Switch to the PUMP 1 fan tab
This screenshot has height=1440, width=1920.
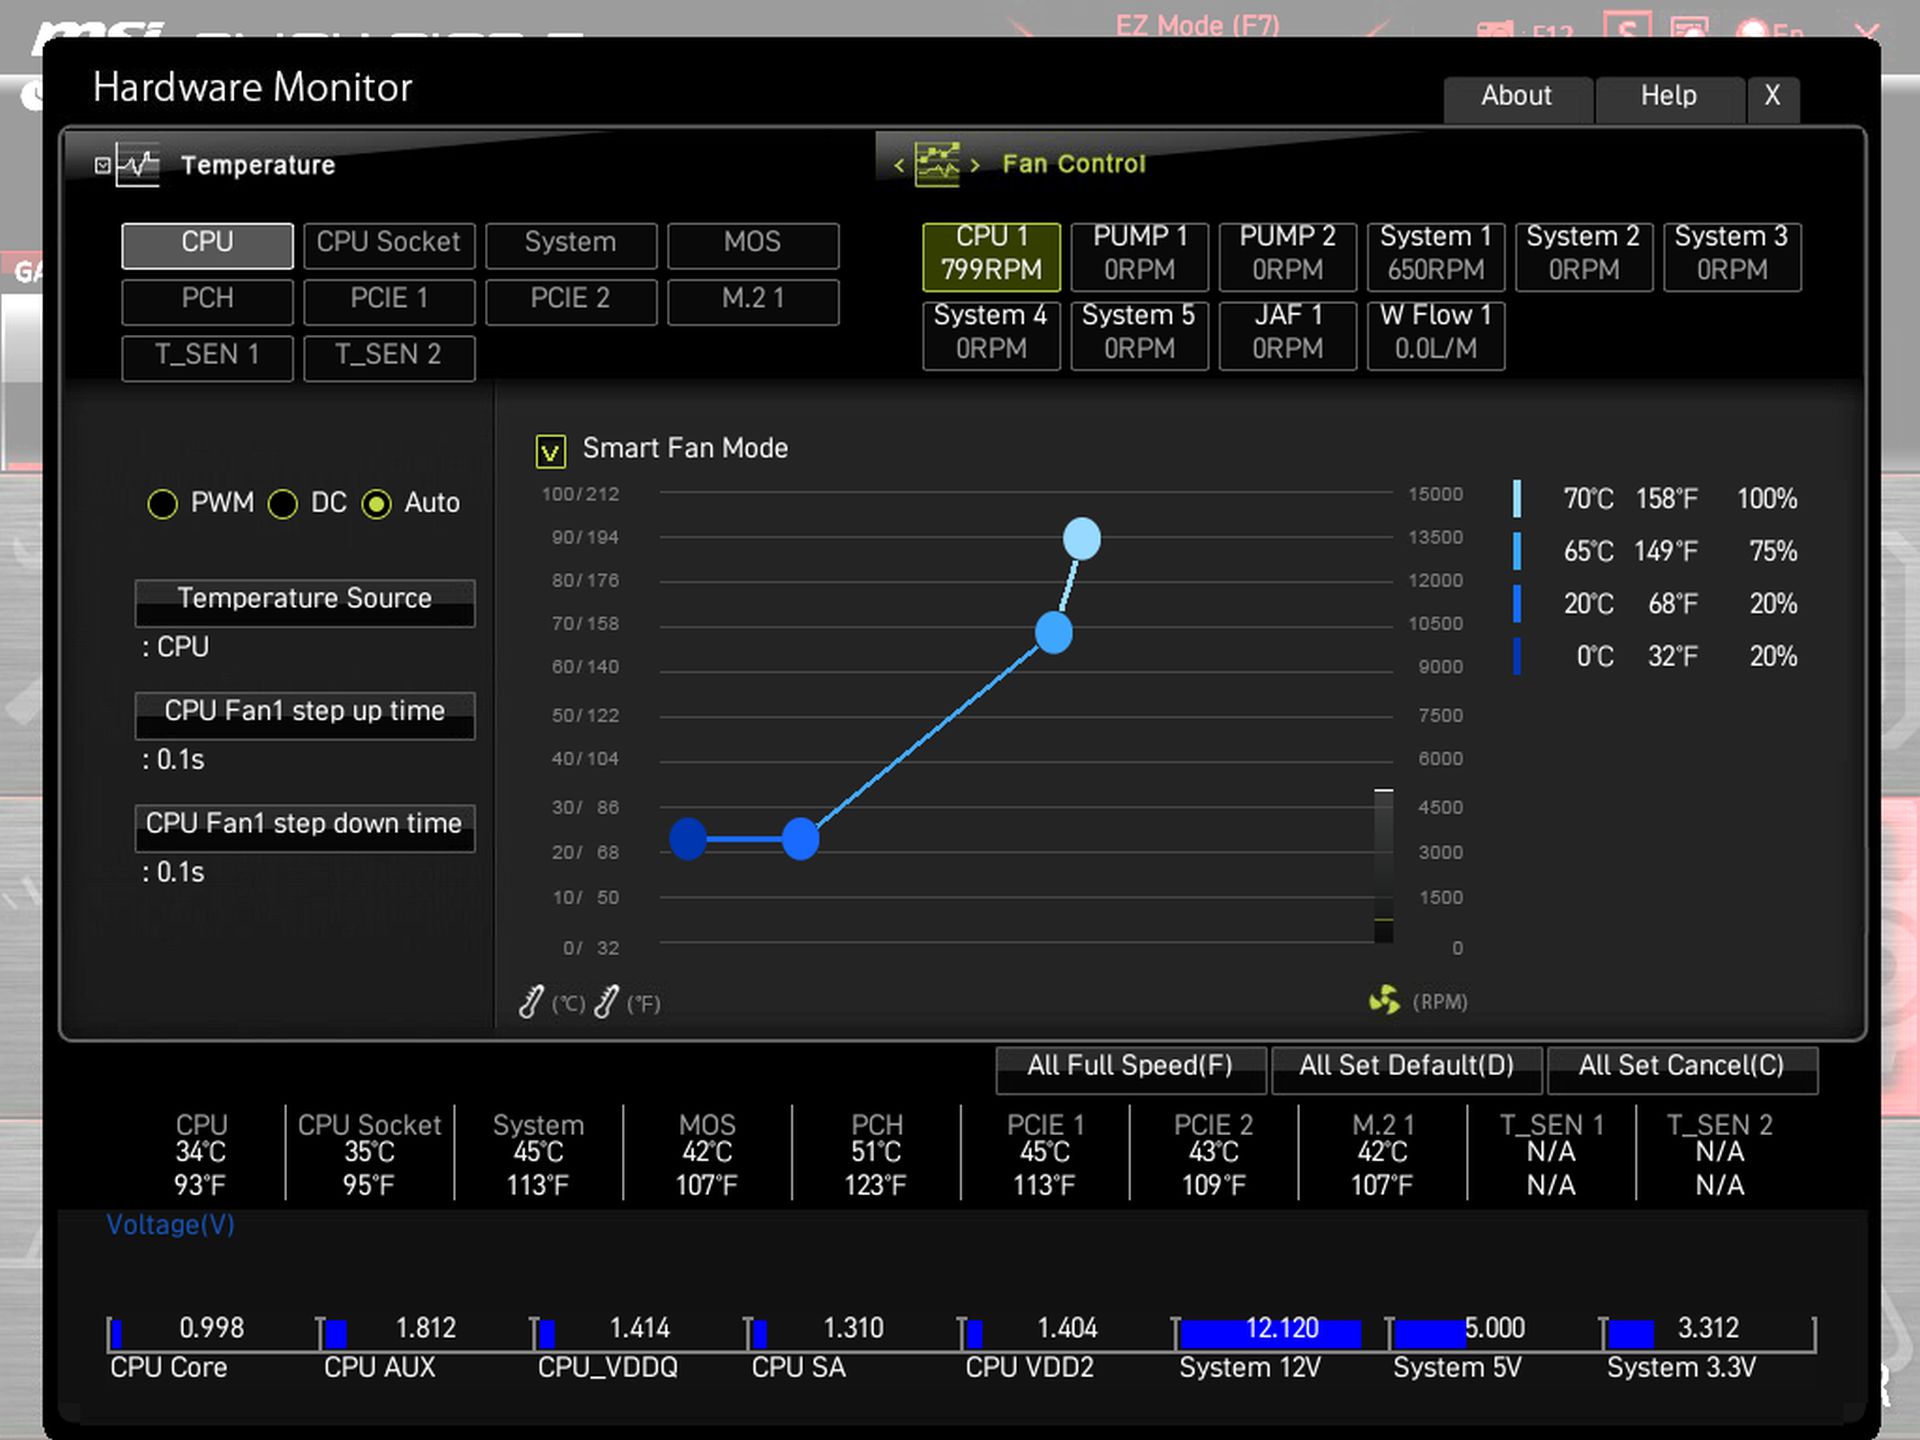[x=1139, y=254]
